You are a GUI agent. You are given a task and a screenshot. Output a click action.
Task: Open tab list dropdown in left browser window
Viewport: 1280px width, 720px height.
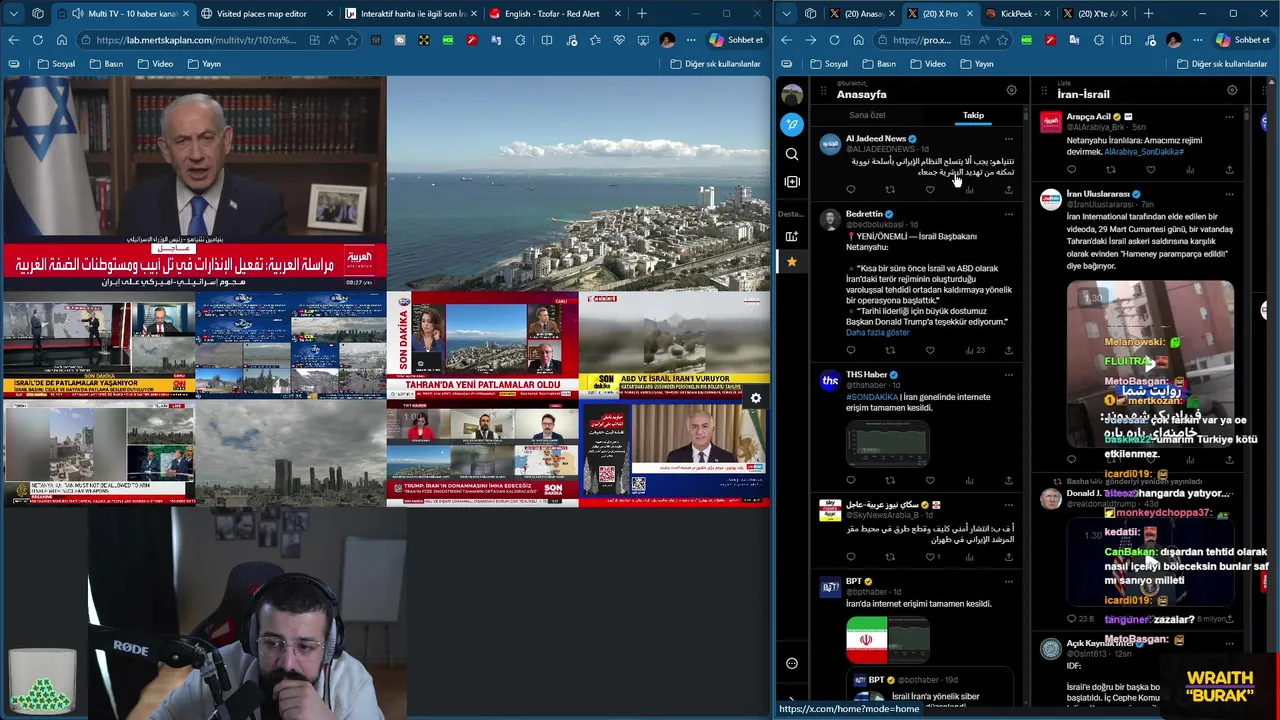click(x=12, y=14)
